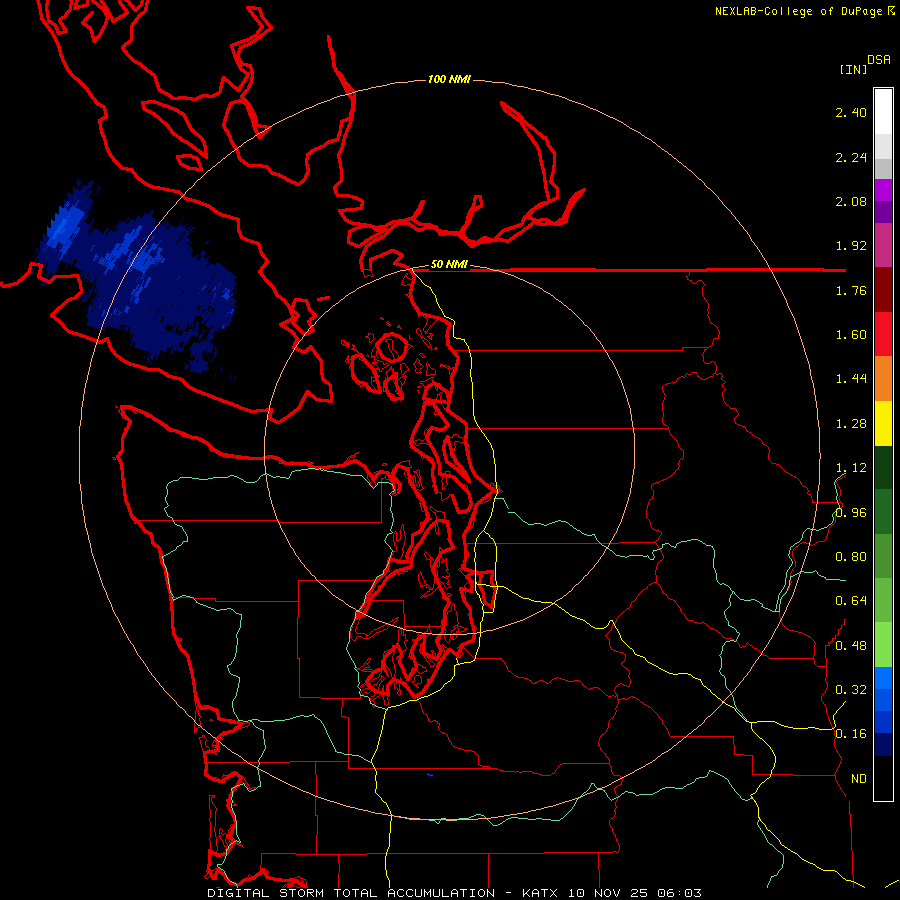Viewport: 900px width, 900px height.
Task: Click the 1.92 legend value
Action: [851, 246]
